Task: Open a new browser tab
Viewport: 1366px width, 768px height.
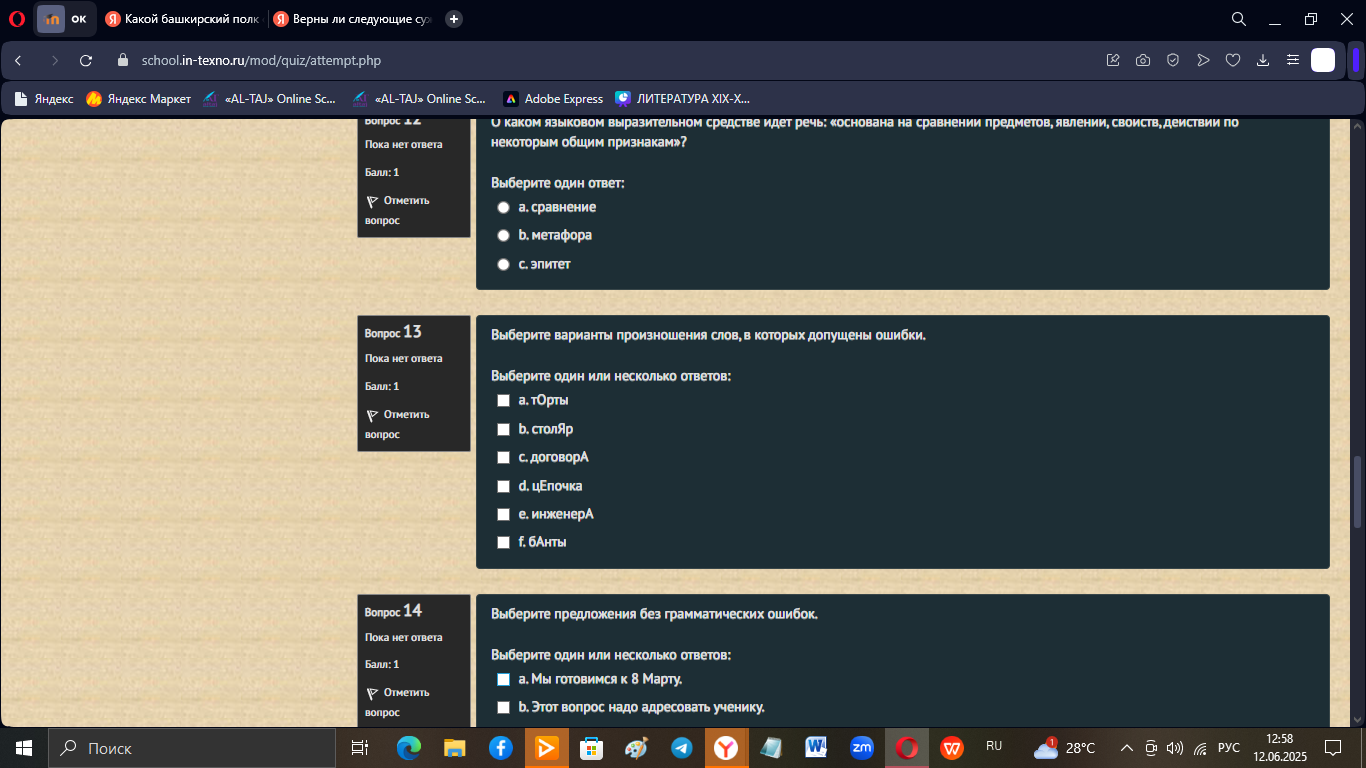Action: click(x=454, y=19)
